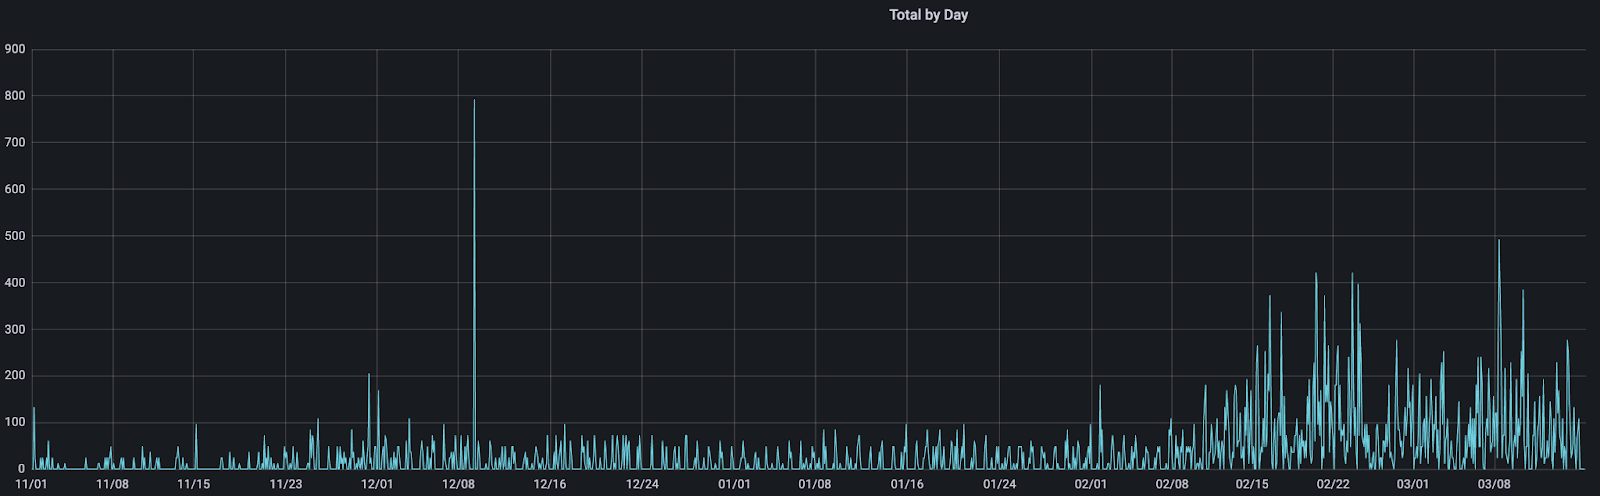The width and height of the screenshot is (1600, 496).
Task: Select the 12/24 x-axis label
Action: click(x=642, y=484)
